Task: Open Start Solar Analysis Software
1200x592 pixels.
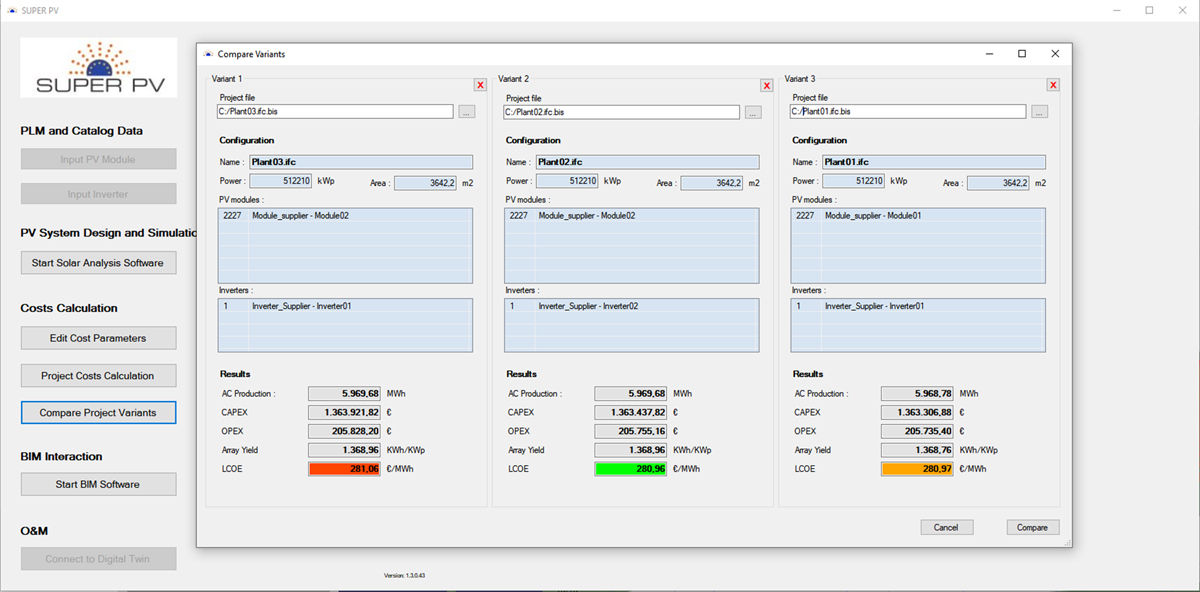Action: 98,263
